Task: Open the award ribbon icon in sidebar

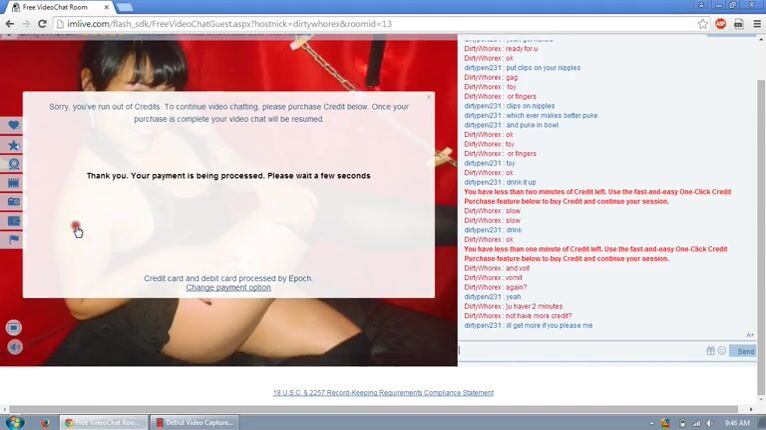Action: [x=14, y=164]
